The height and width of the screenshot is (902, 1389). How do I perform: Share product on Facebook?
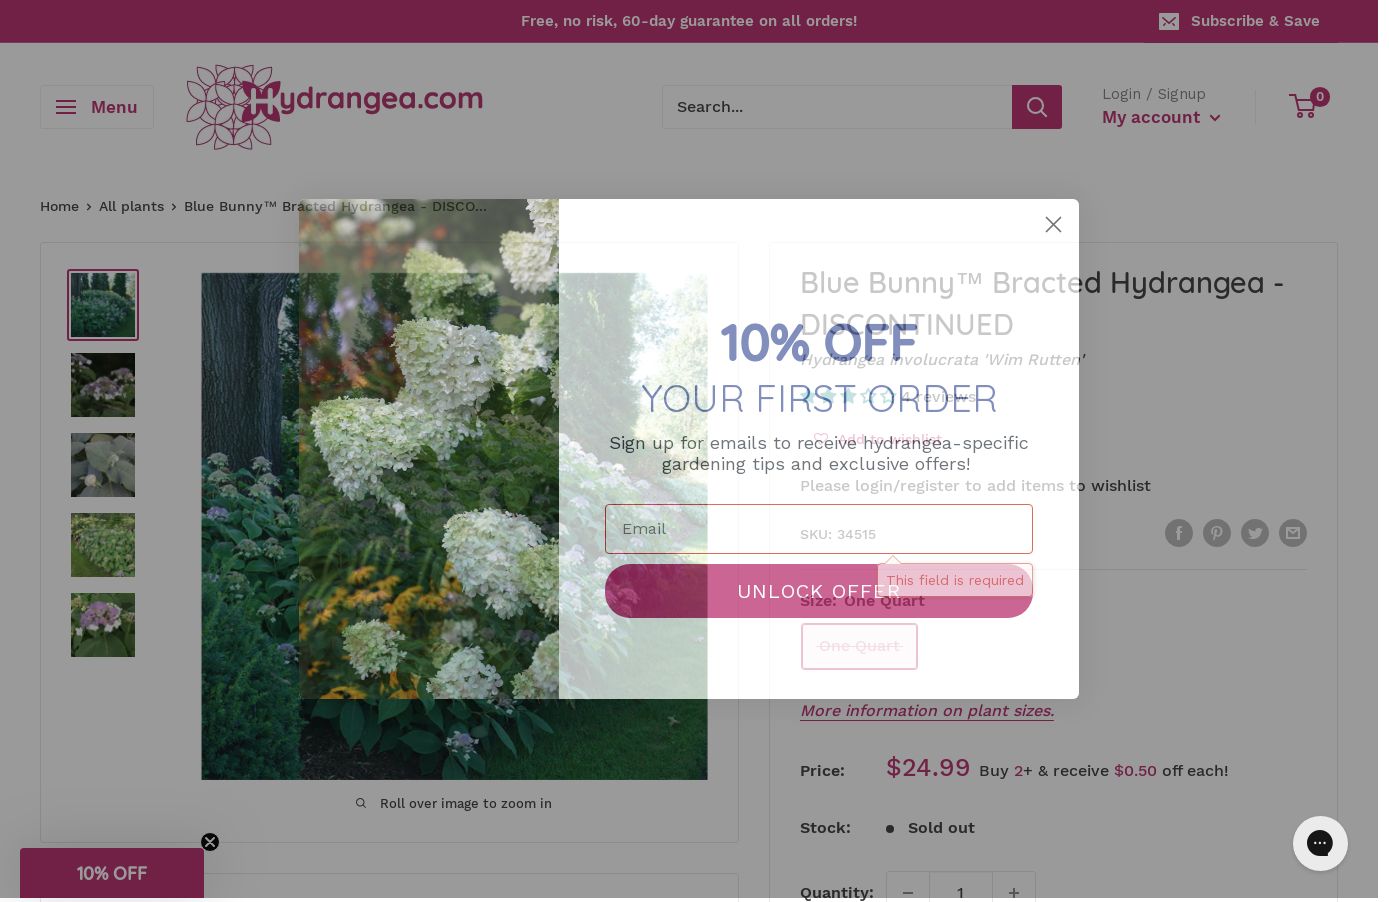[x=1179, y=533]
